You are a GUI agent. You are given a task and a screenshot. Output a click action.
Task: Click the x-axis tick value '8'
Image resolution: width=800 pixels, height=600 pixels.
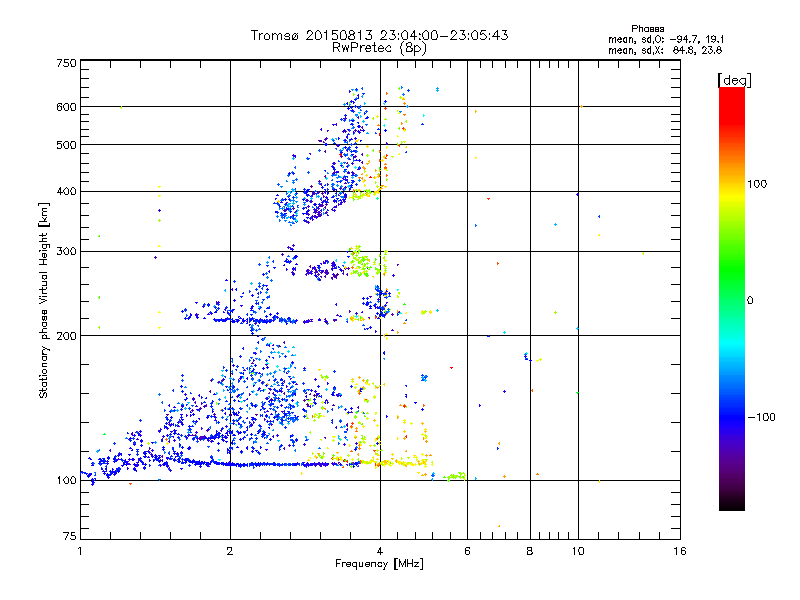(530, 551)
